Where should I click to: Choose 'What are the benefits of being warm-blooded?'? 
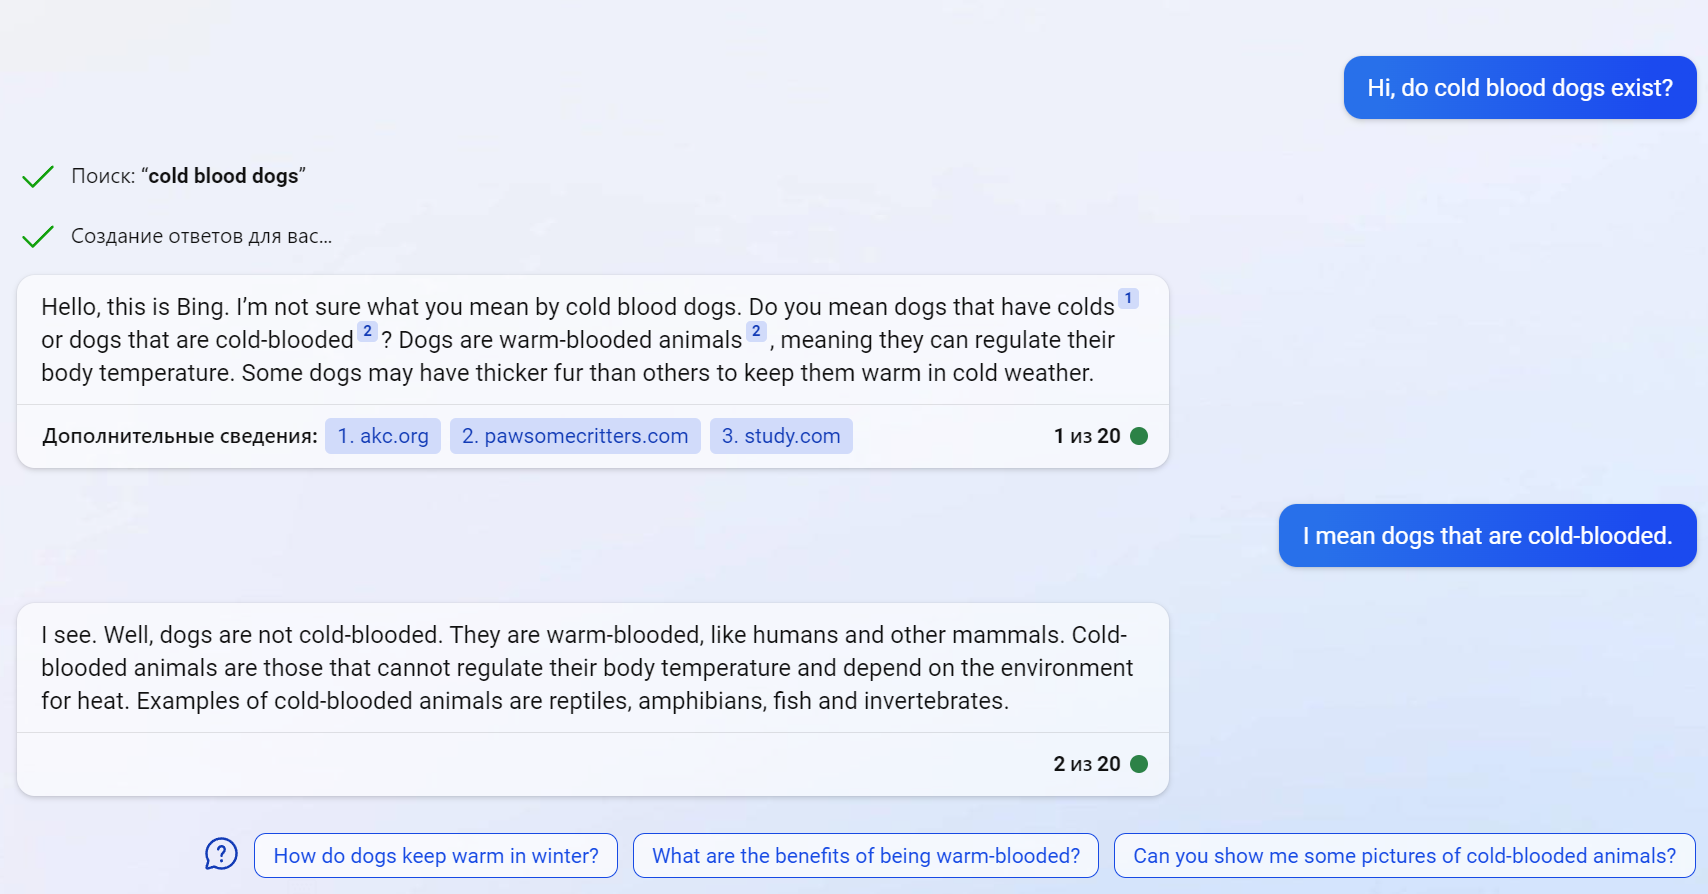[866, 856]
